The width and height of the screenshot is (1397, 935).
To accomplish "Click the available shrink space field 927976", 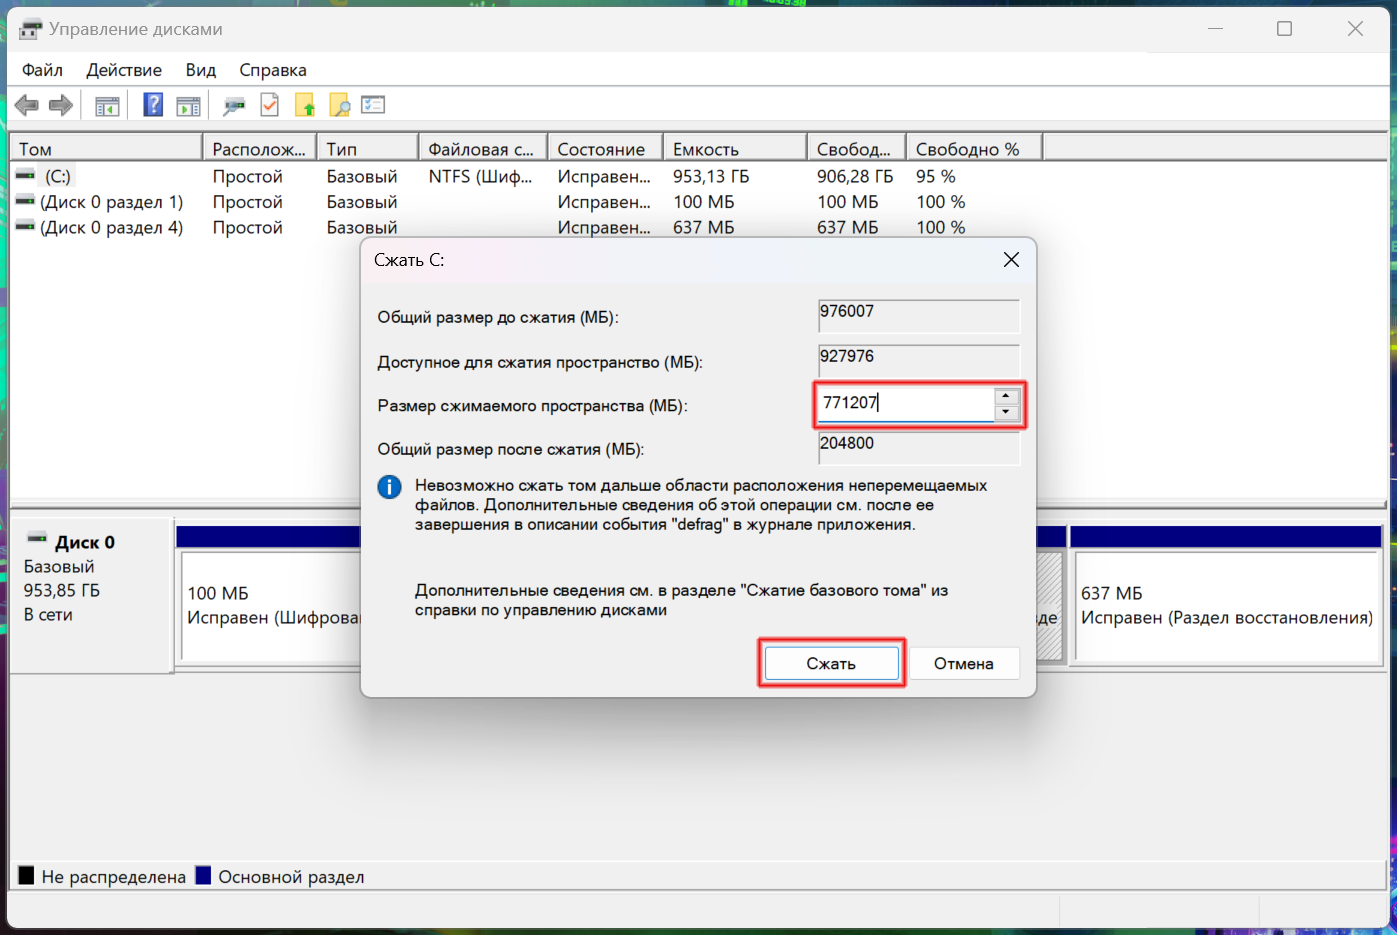I will [919, 360].
